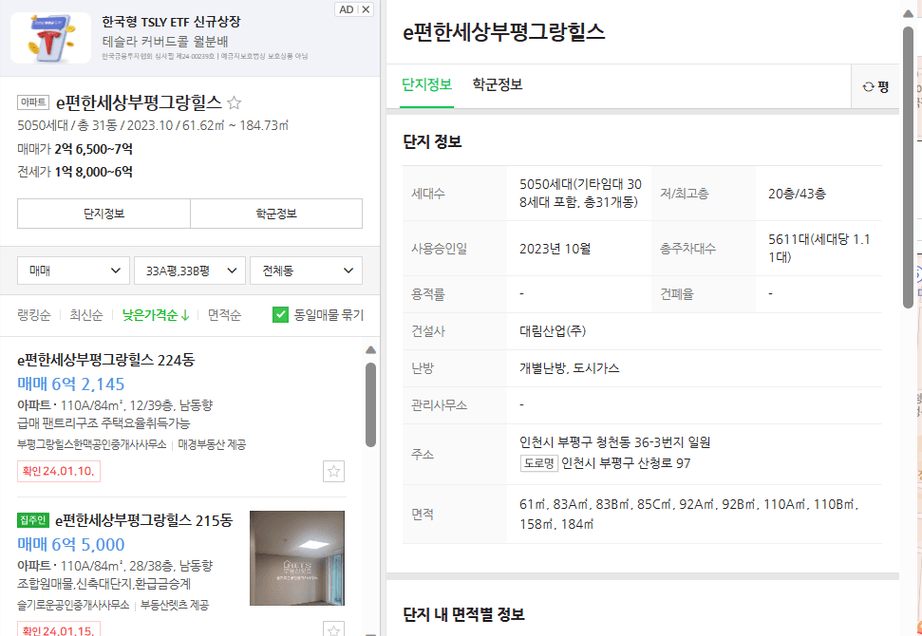Sort listings by 낮은가격순
This screenshot has height=636, width=922.
tap(156, 315)
